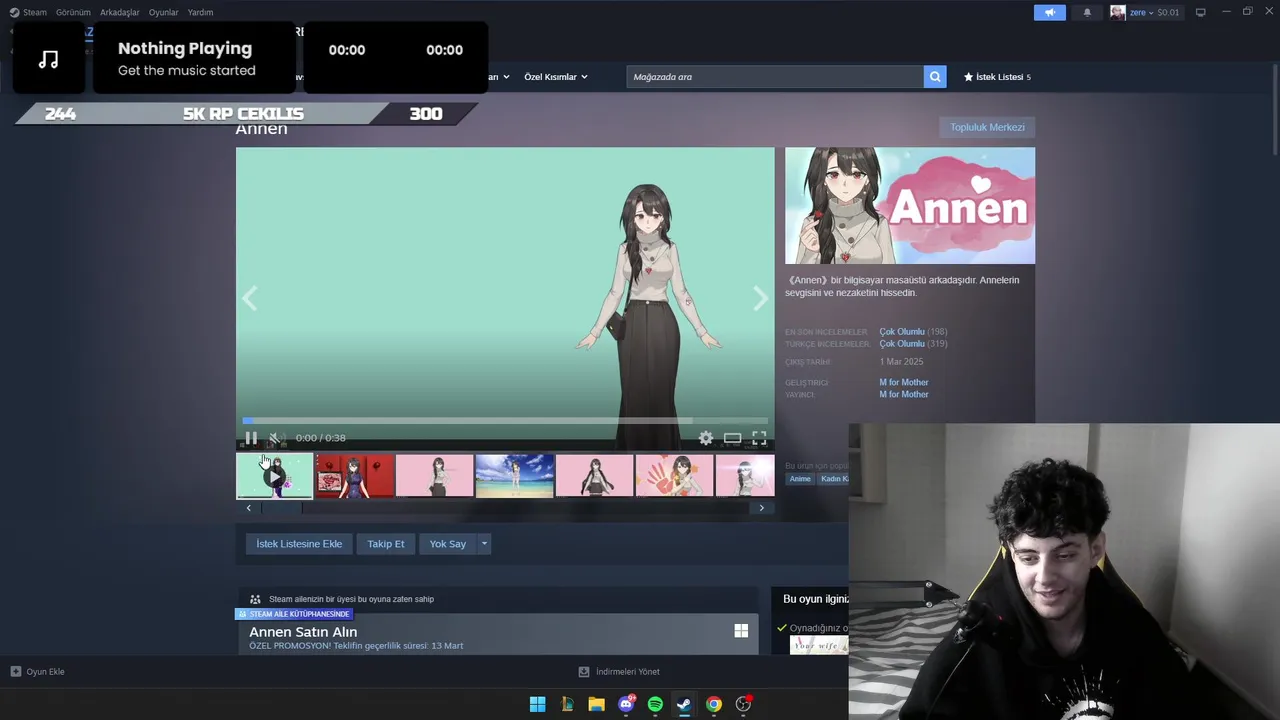
Task: Click the store search magnifier button
Action: [935, 77]
